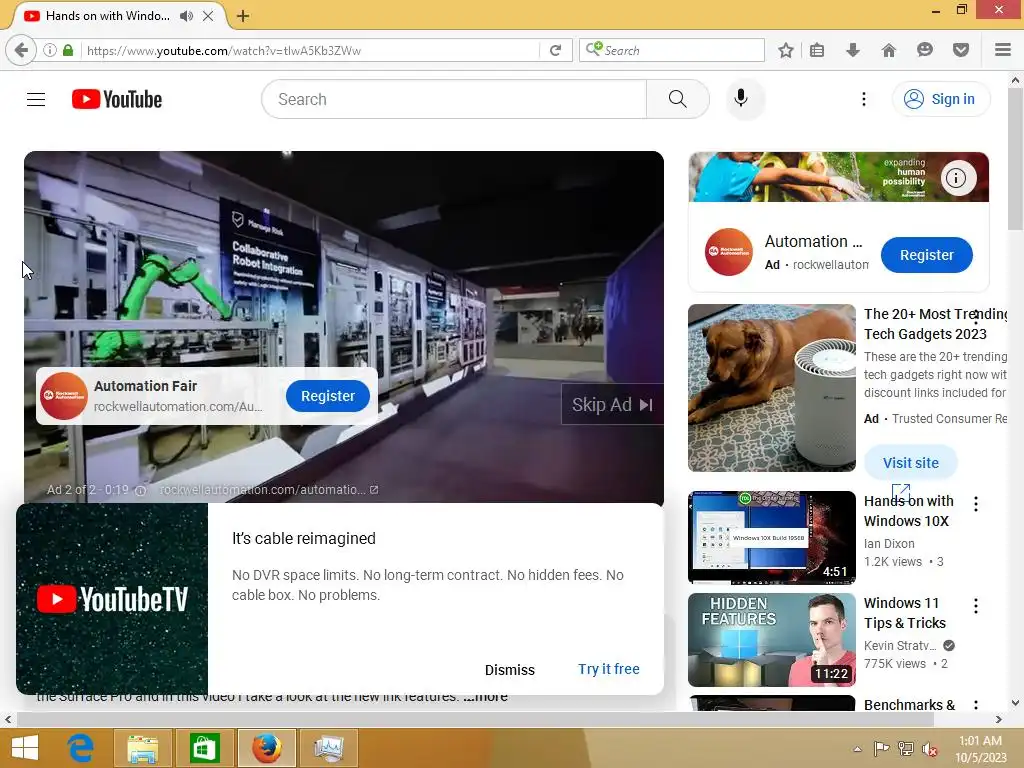Viewport: 1024px width, 768px height.
Task: Open 'Windows 11 Tips & Tricks' video title
Action: (905, 613)
